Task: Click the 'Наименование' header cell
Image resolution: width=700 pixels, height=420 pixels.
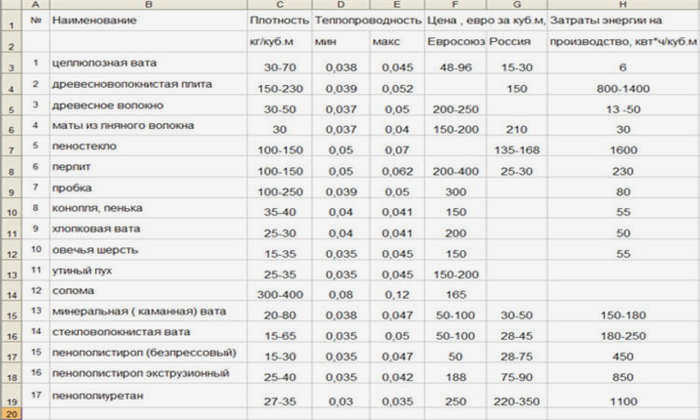Action: (x=149, y=21)
